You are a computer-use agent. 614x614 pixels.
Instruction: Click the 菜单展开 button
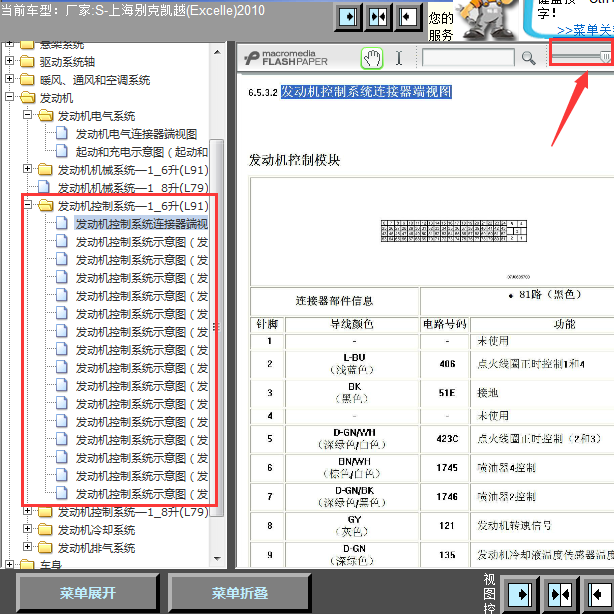88,593
